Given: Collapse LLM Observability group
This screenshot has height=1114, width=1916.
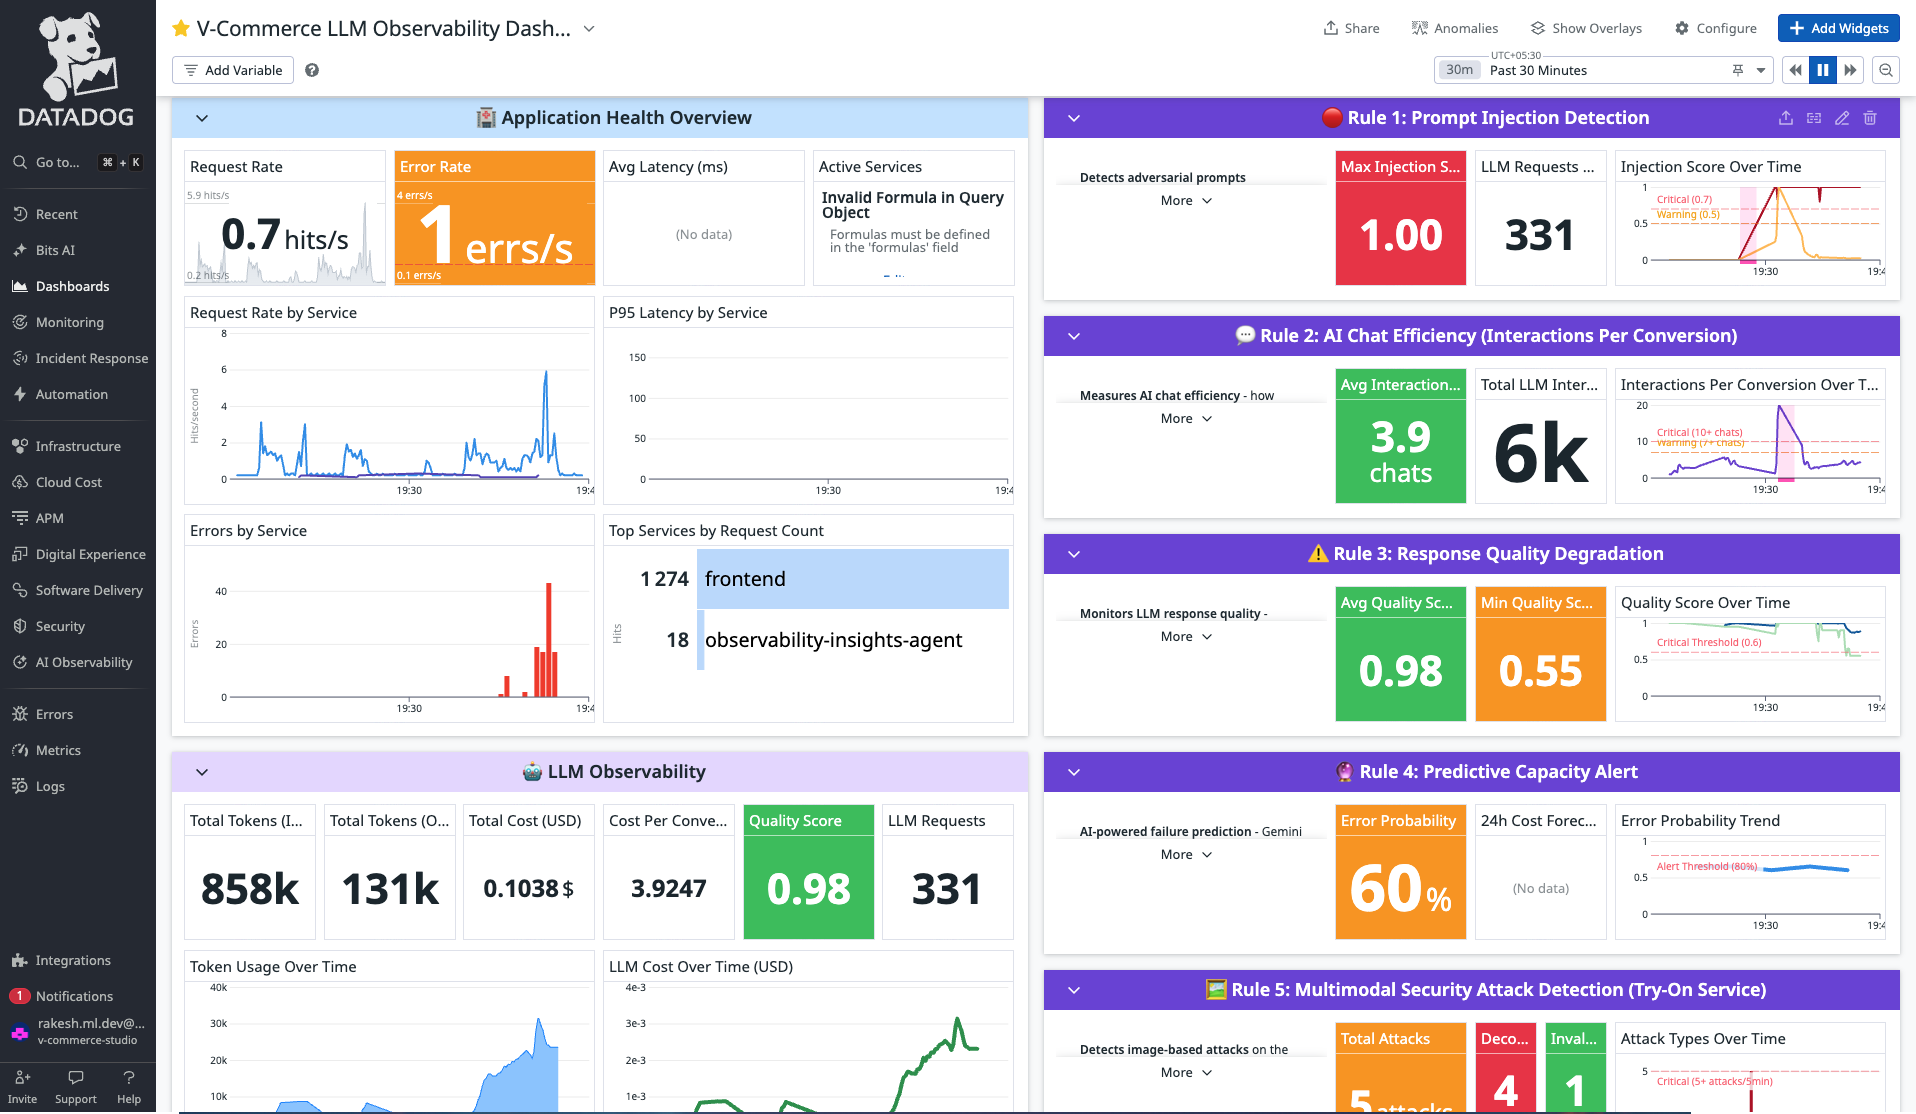Looking at the screenshot, I should (x=202, y=772).
